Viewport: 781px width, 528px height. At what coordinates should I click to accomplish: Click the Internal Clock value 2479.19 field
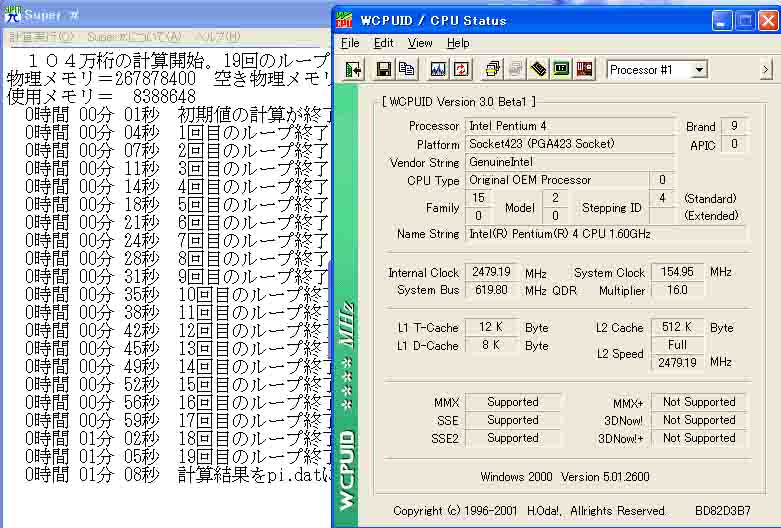492,272
